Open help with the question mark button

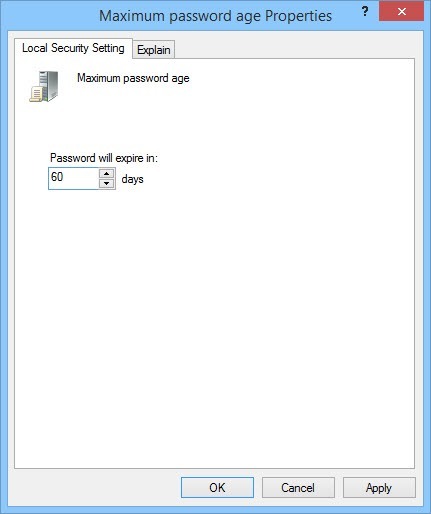(x=365, y=12)
